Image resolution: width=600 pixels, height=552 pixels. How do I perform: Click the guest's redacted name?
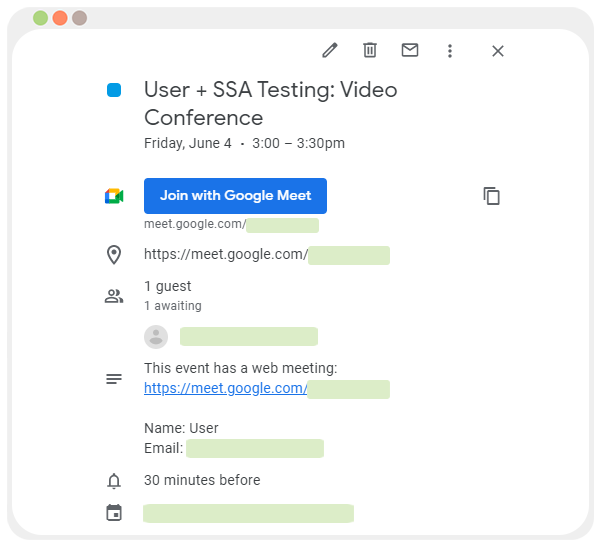[x=249, y=337]
